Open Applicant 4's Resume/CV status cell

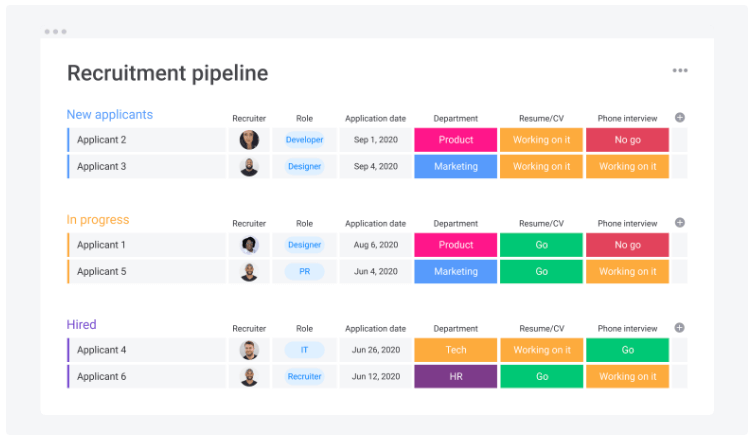click(x=541, y=350)
